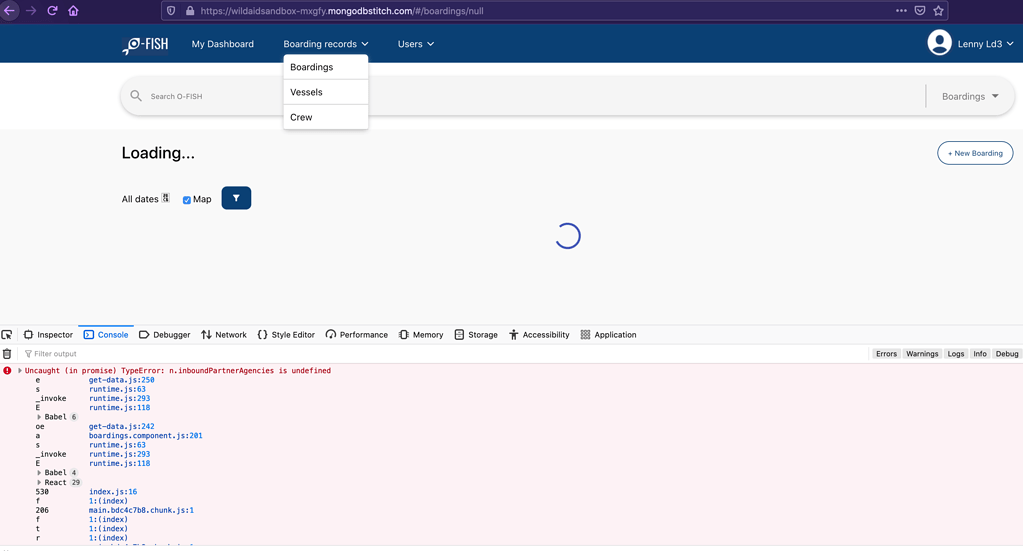
Task: Toggle the Warnings console filter
Action: click(x=921, y=354)
